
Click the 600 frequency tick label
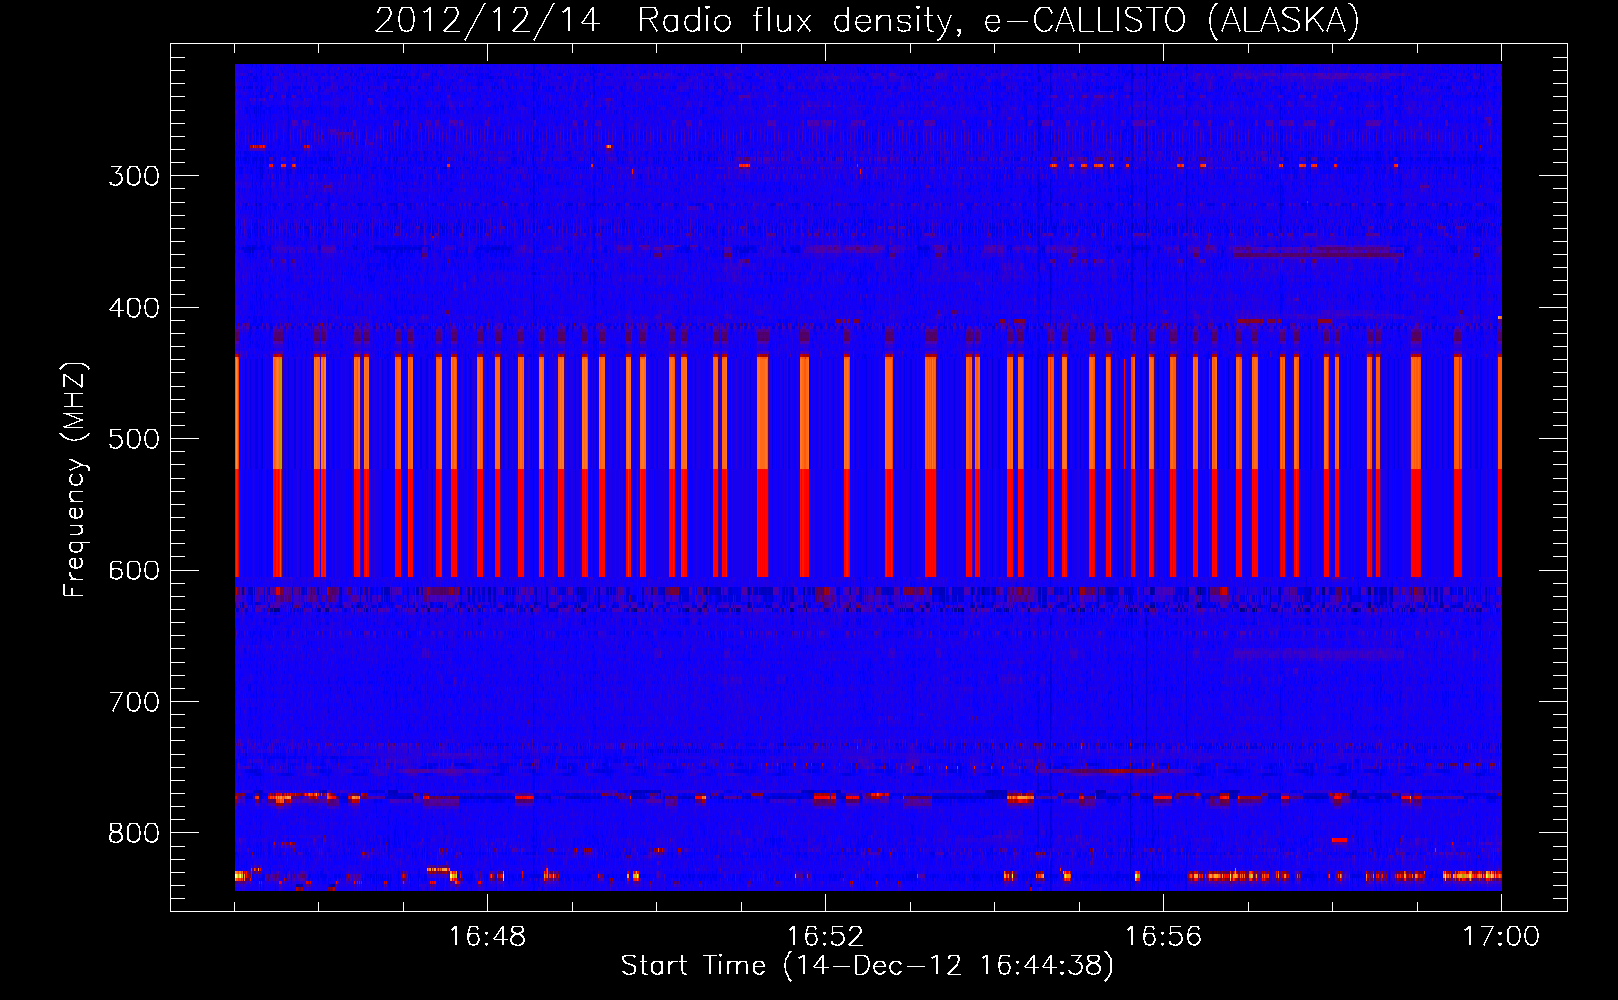click(134, 571)
